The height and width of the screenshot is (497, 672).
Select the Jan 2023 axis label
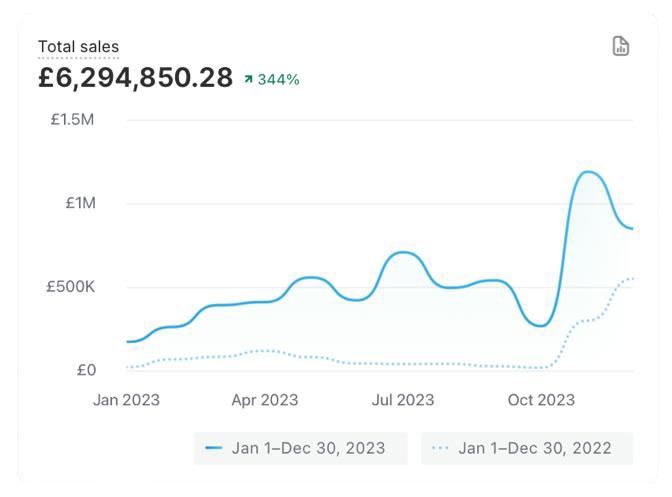click(126, 400)
